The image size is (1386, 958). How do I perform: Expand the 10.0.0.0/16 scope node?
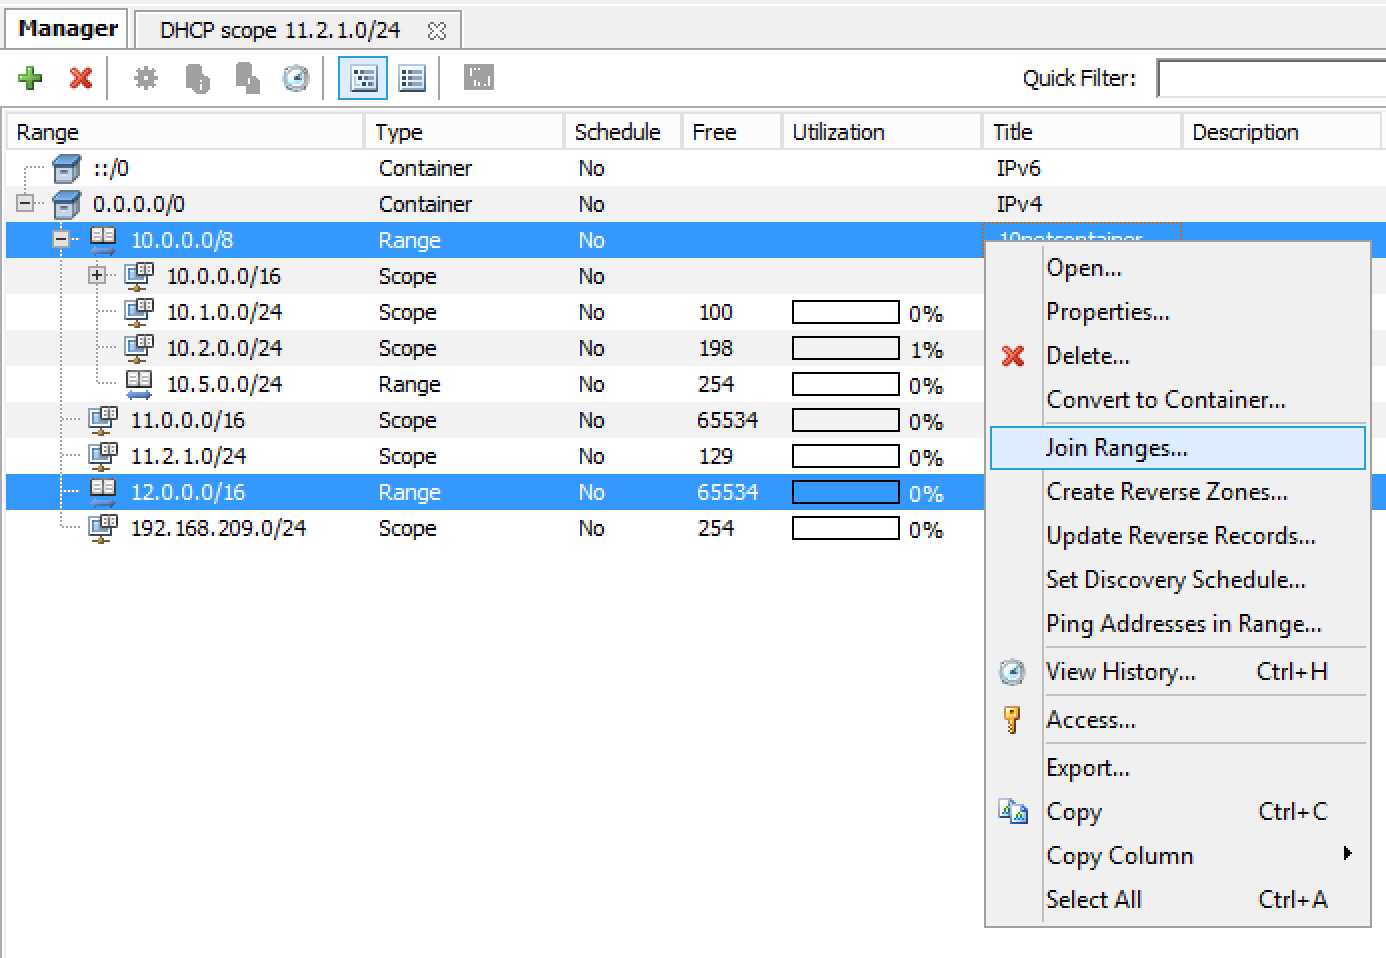[x=97, y=276]
